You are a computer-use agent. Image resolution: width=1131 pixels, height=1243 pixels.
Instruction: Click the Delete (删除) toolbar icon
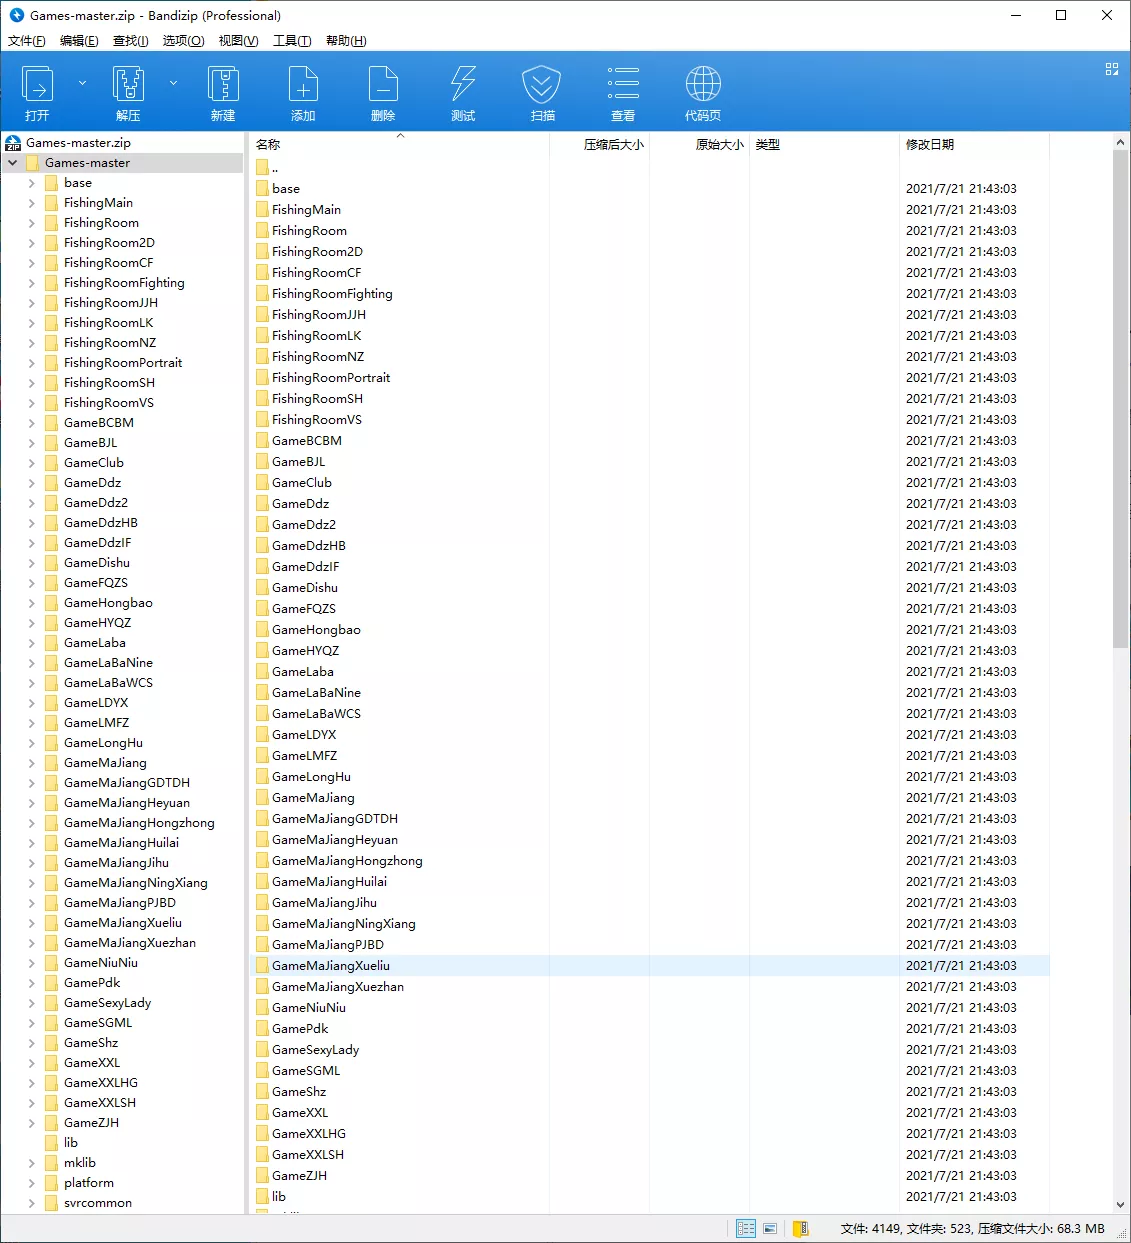(x=383, y=92)
